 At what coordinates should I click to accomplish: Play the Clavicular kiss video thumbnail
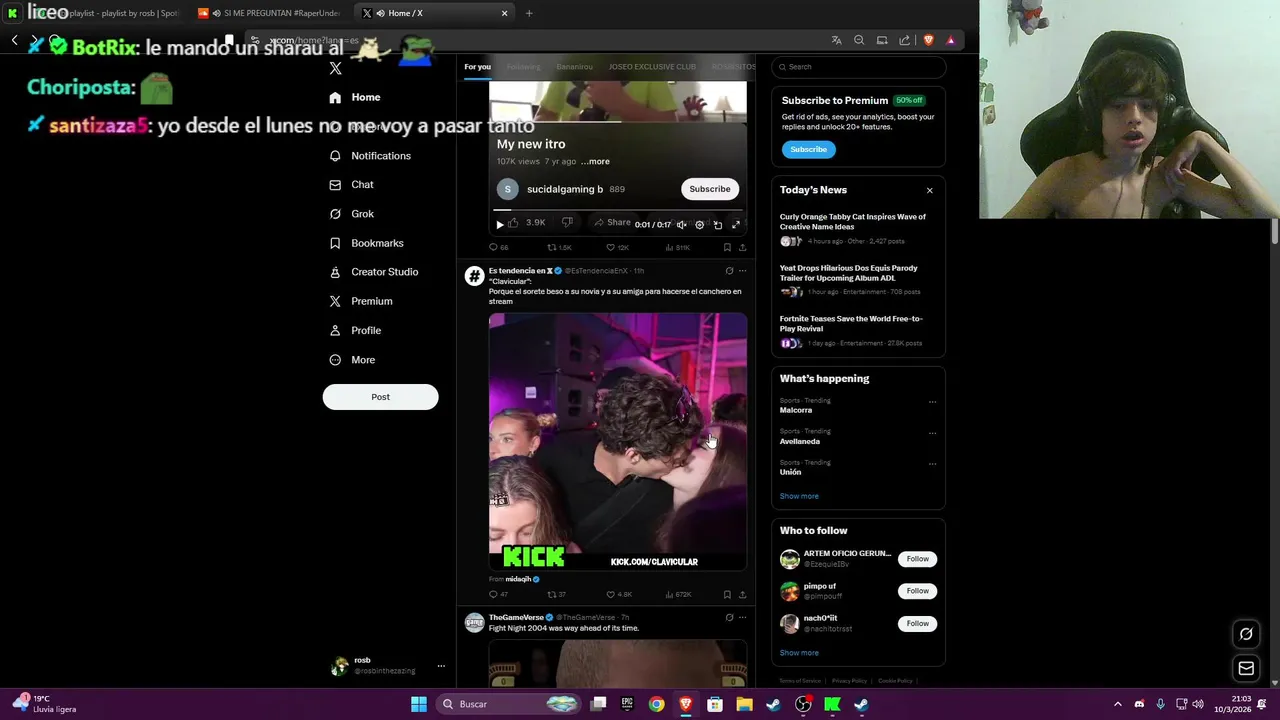617,441
